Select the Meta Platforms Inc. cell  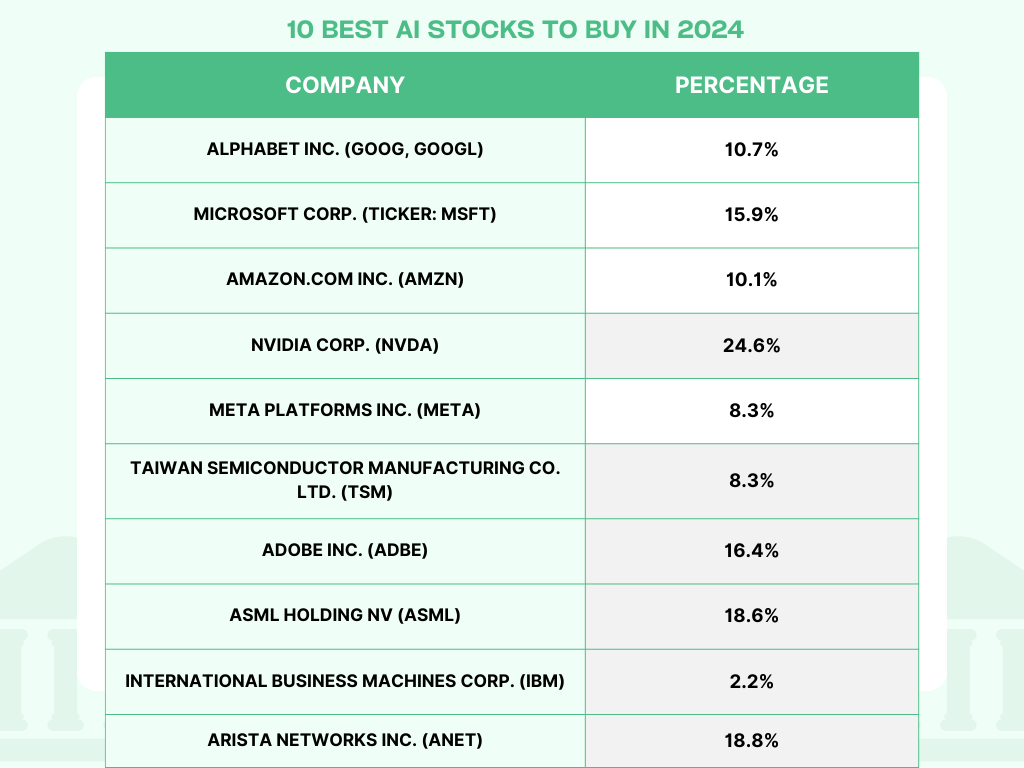coord(345,410)
